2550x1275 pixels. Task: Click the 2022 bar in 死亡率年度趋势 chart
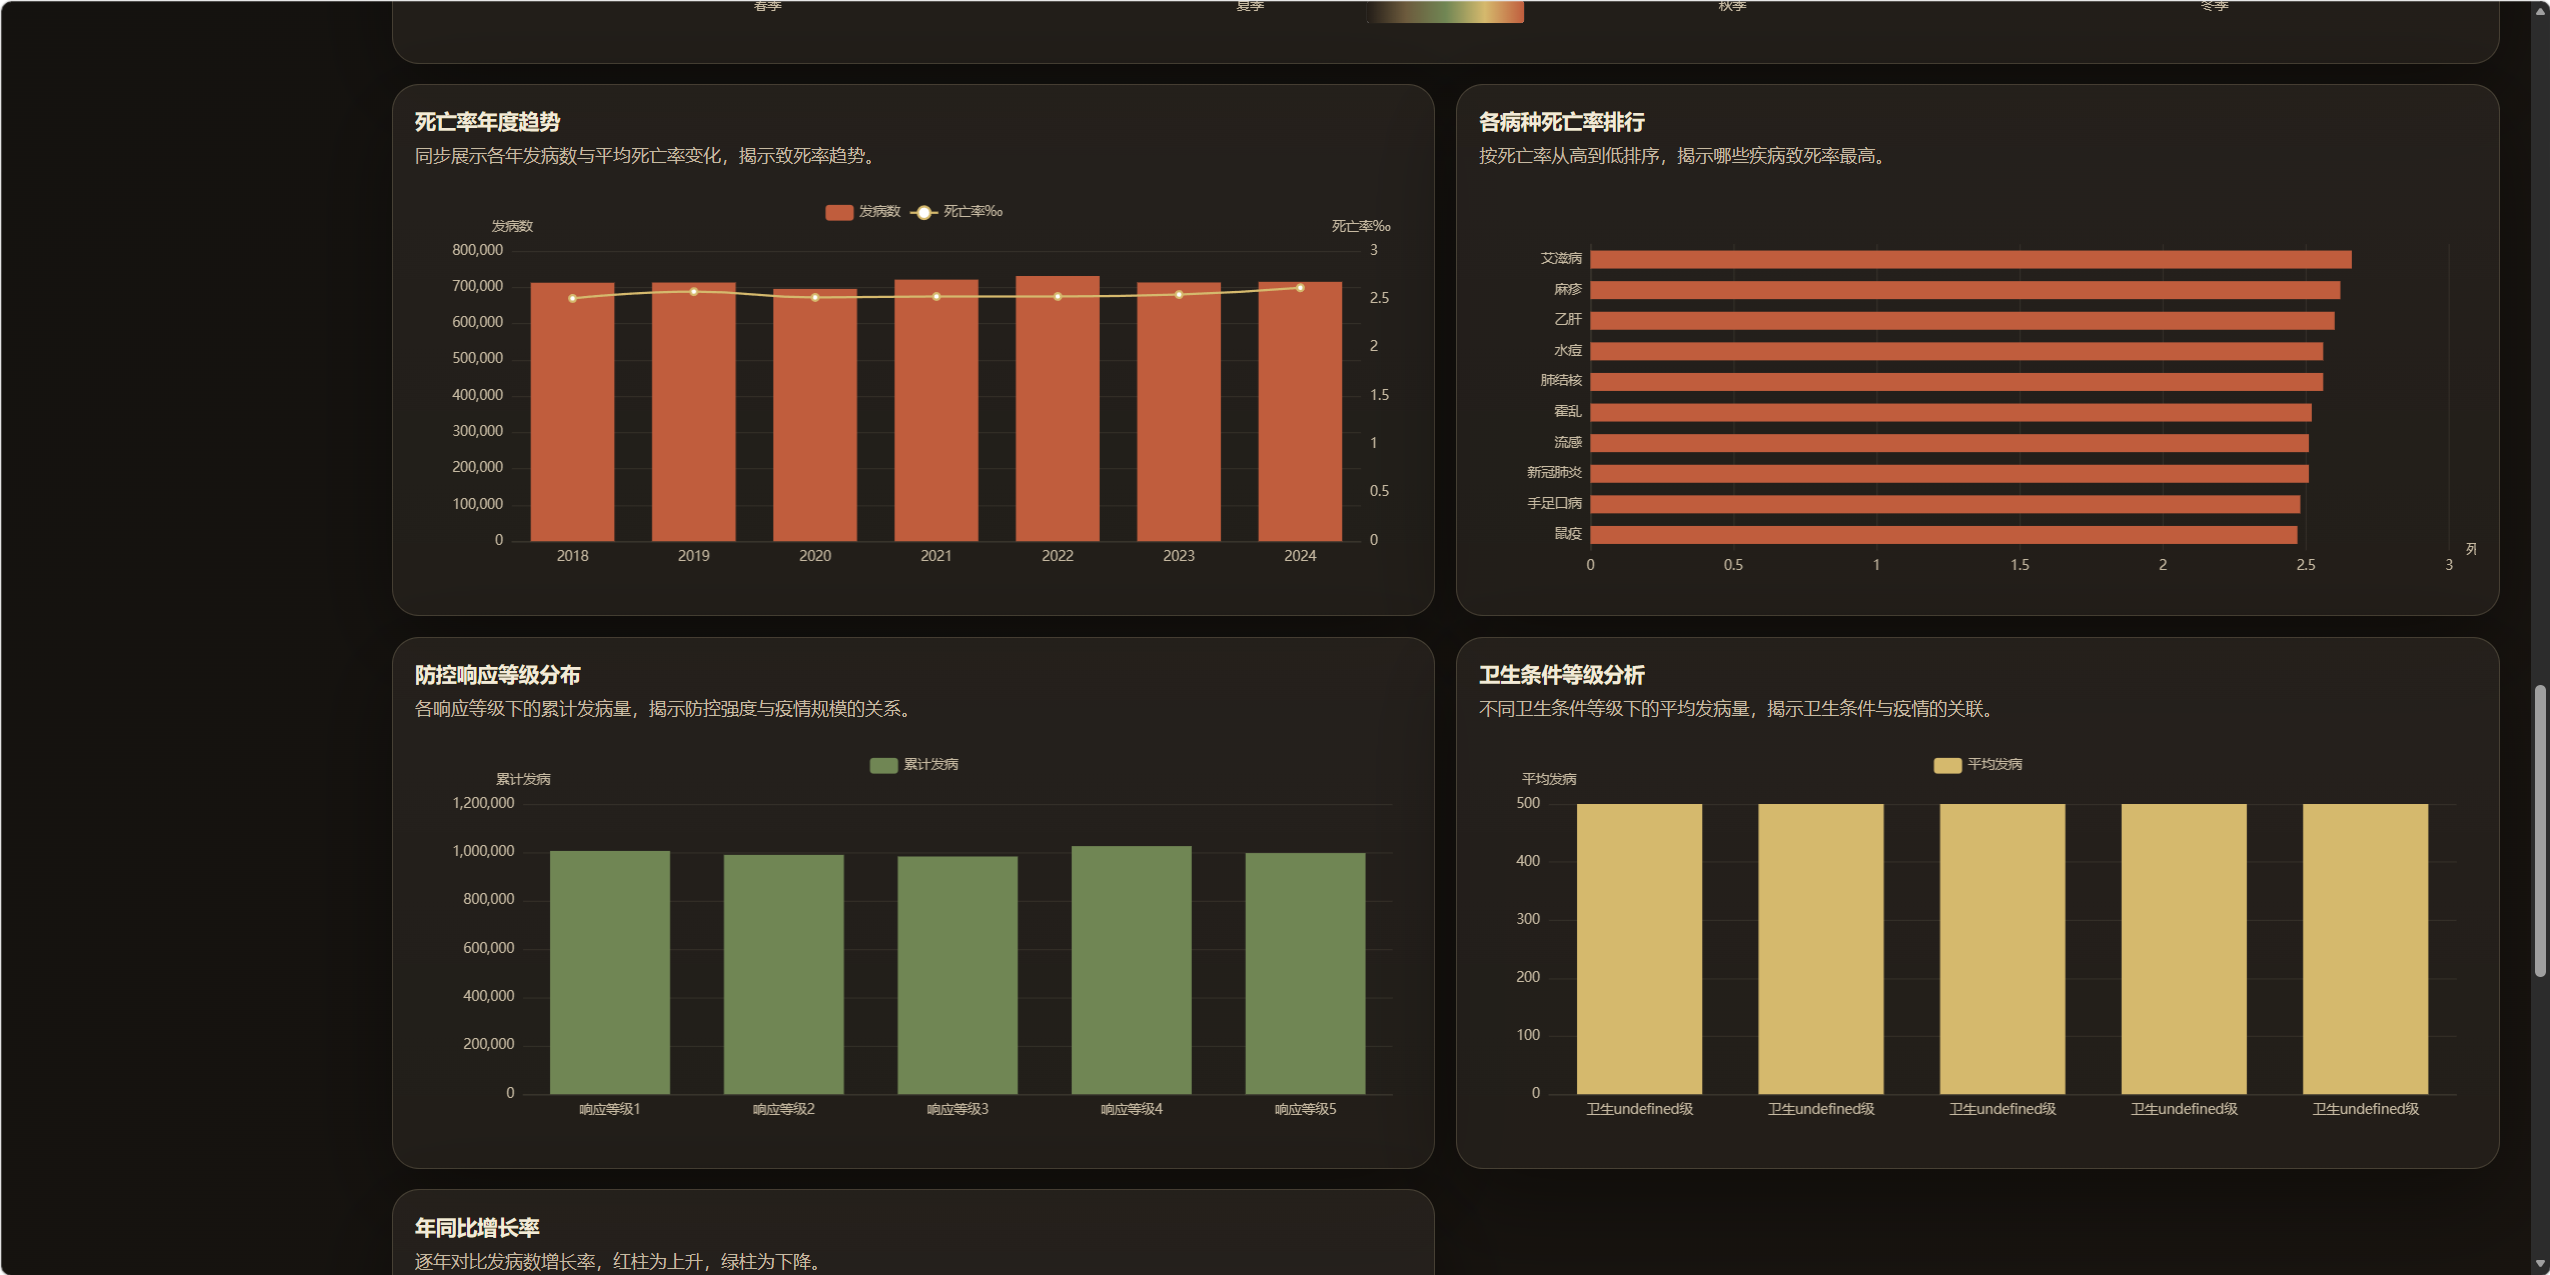point(1057,420)
